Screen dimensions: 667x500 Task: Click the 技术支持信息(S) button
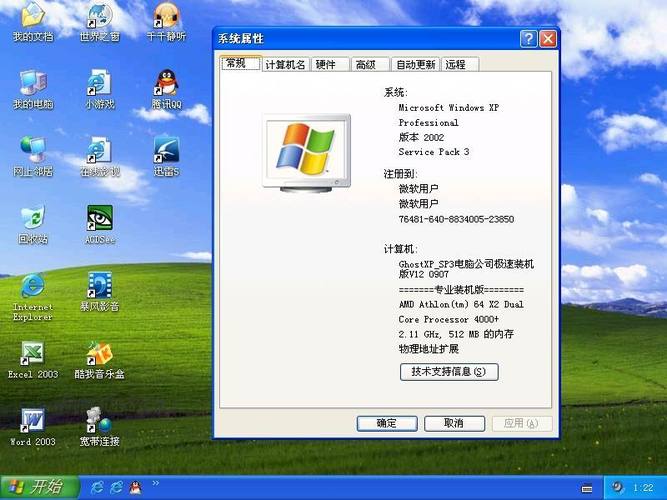pyautogui.click(x=449, y=371)
